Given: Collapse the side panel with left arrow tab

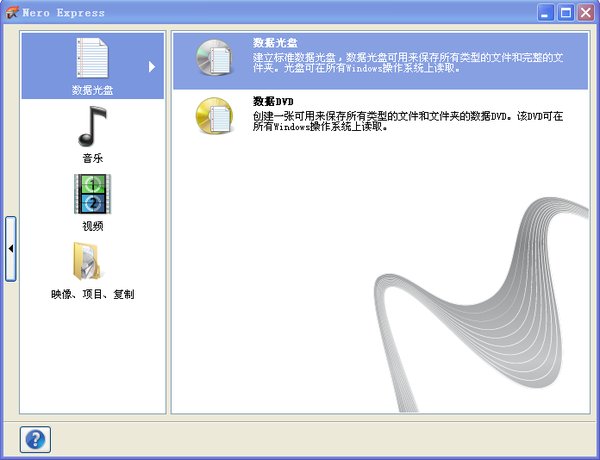Looking at the screenshot, I should point(11,249).
